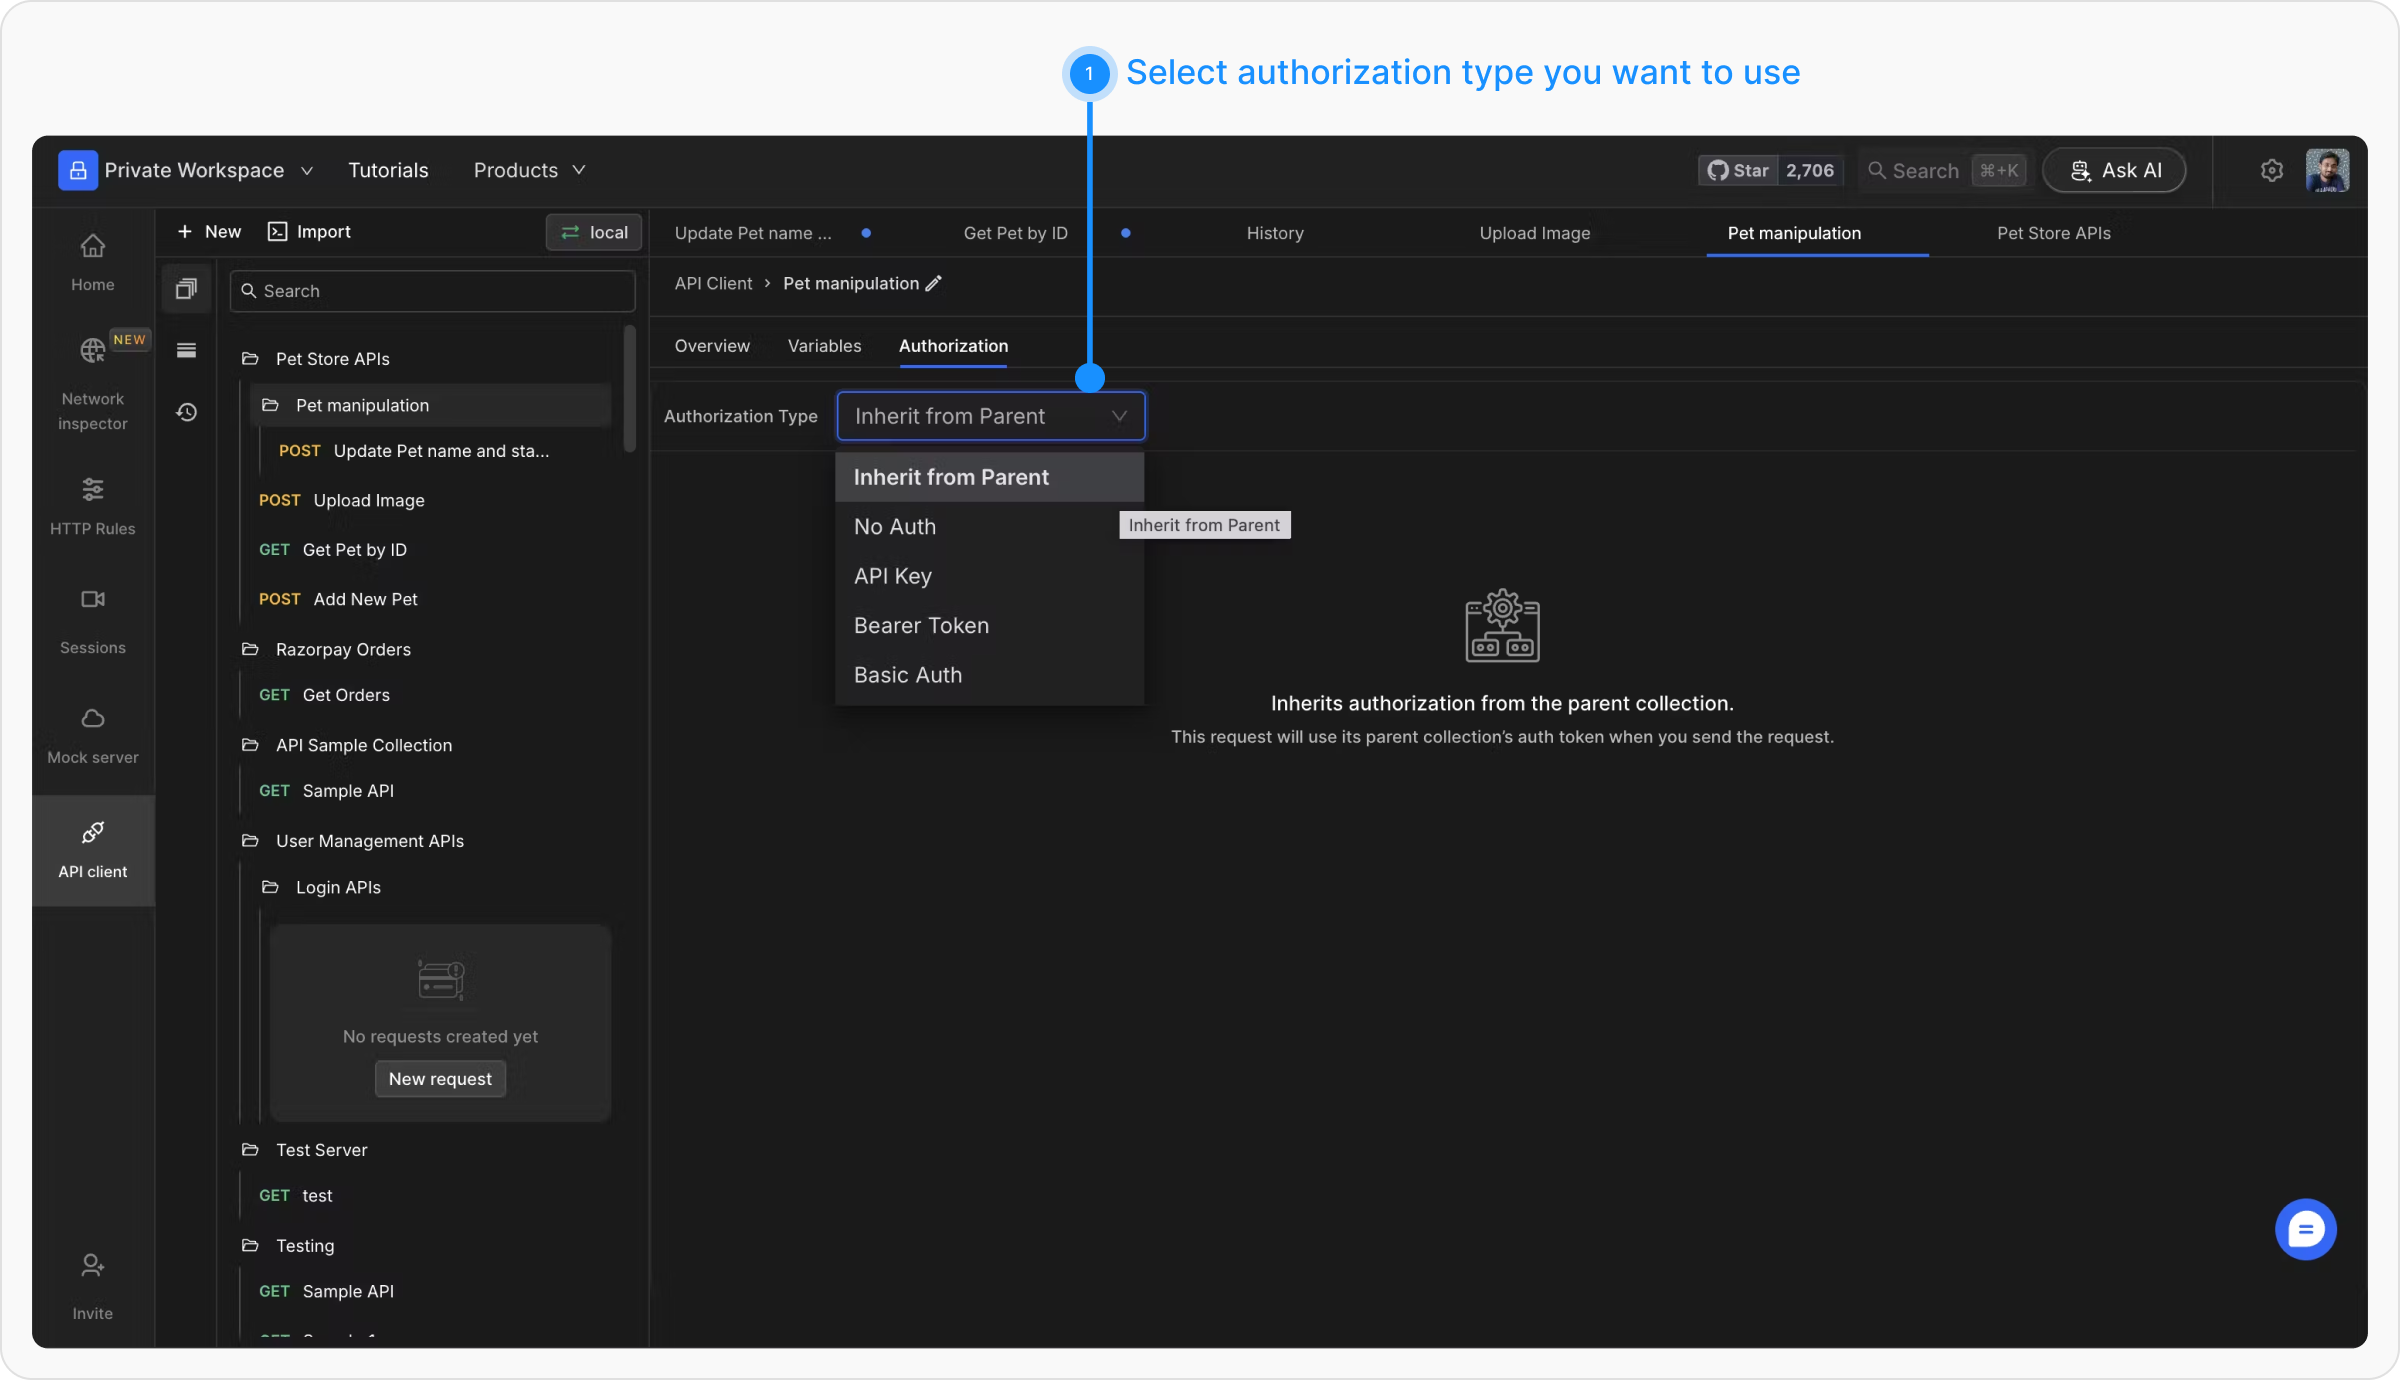
Task: Click the collections Search input field
Action: coord(432,291)
